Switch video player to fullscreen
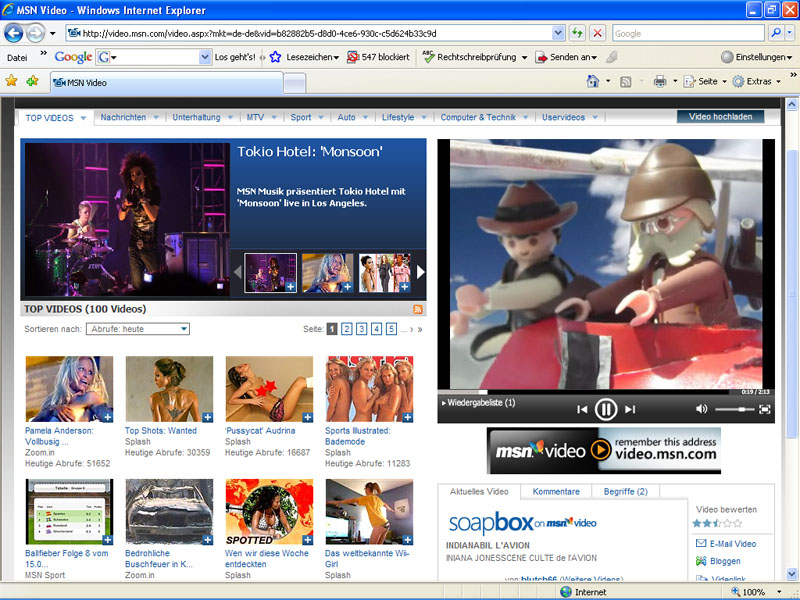800x600 pixels. (765, 409)
